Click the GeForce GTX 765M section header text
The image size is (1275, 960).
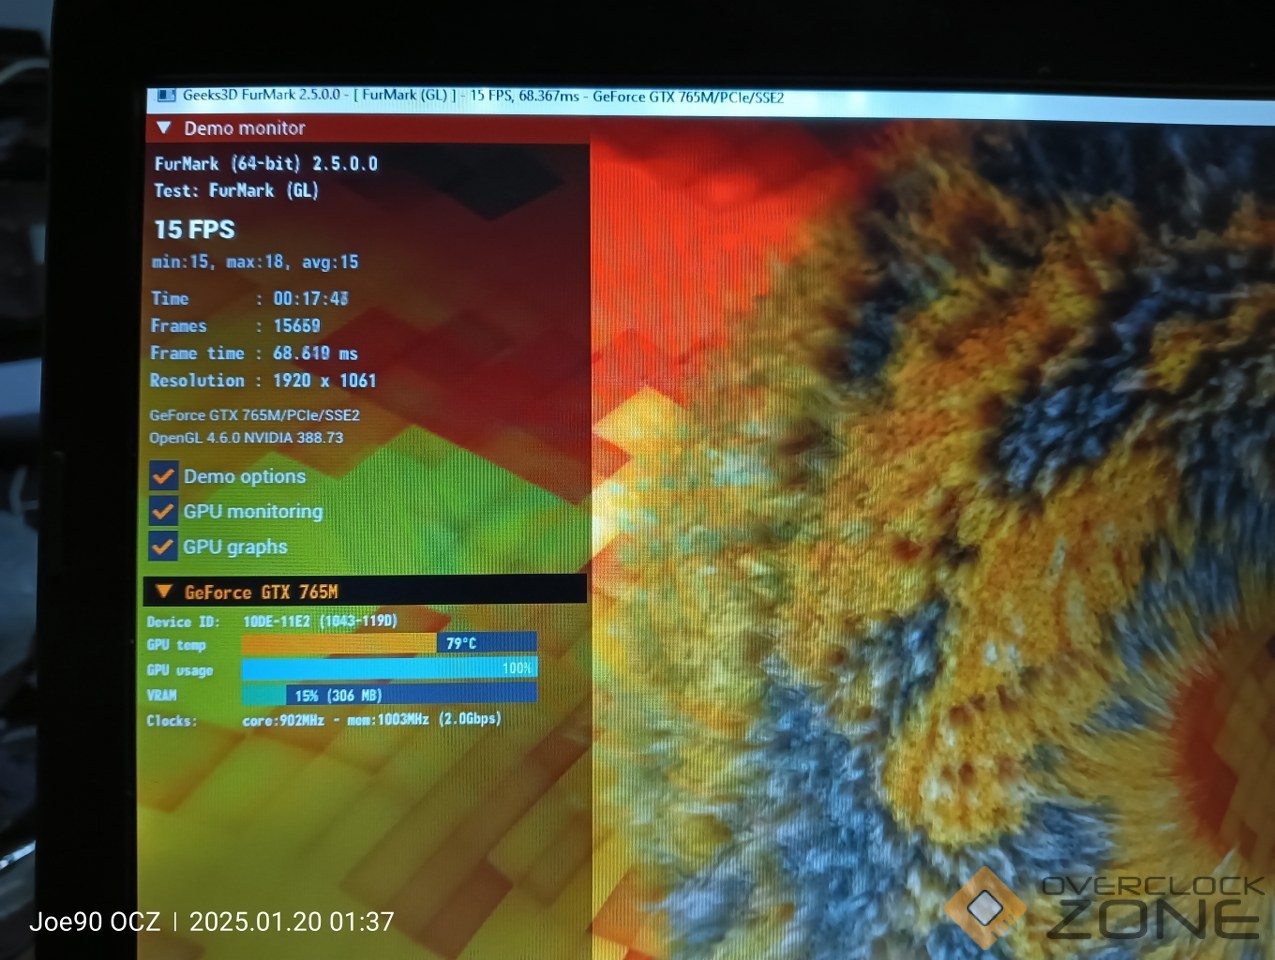pos(261,592)
